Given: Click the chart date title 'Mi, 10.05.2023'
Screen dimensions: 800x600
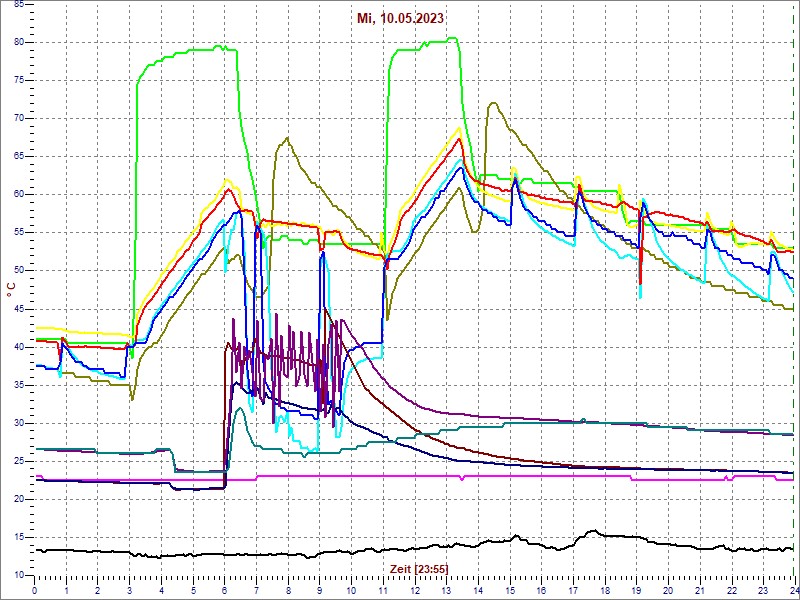Looking at the screenshot, I should tap(400, 19).
